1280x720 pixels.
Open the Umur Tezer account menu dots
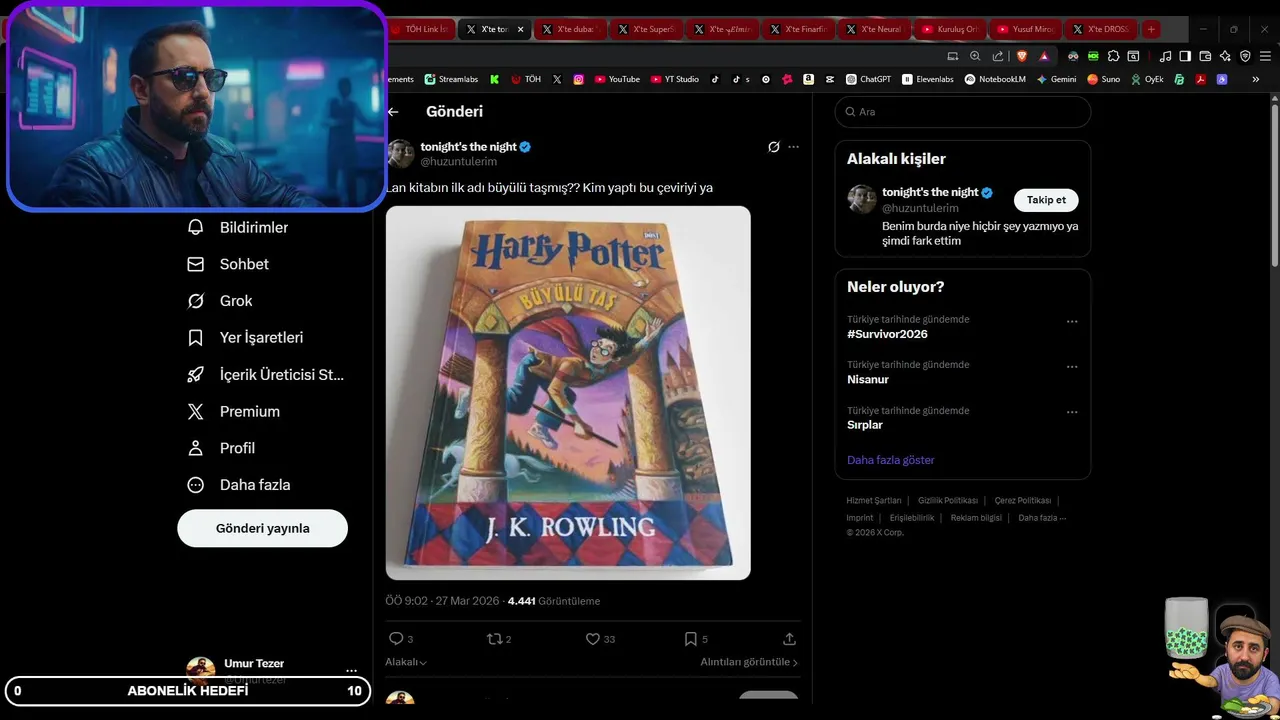[351, 671]
